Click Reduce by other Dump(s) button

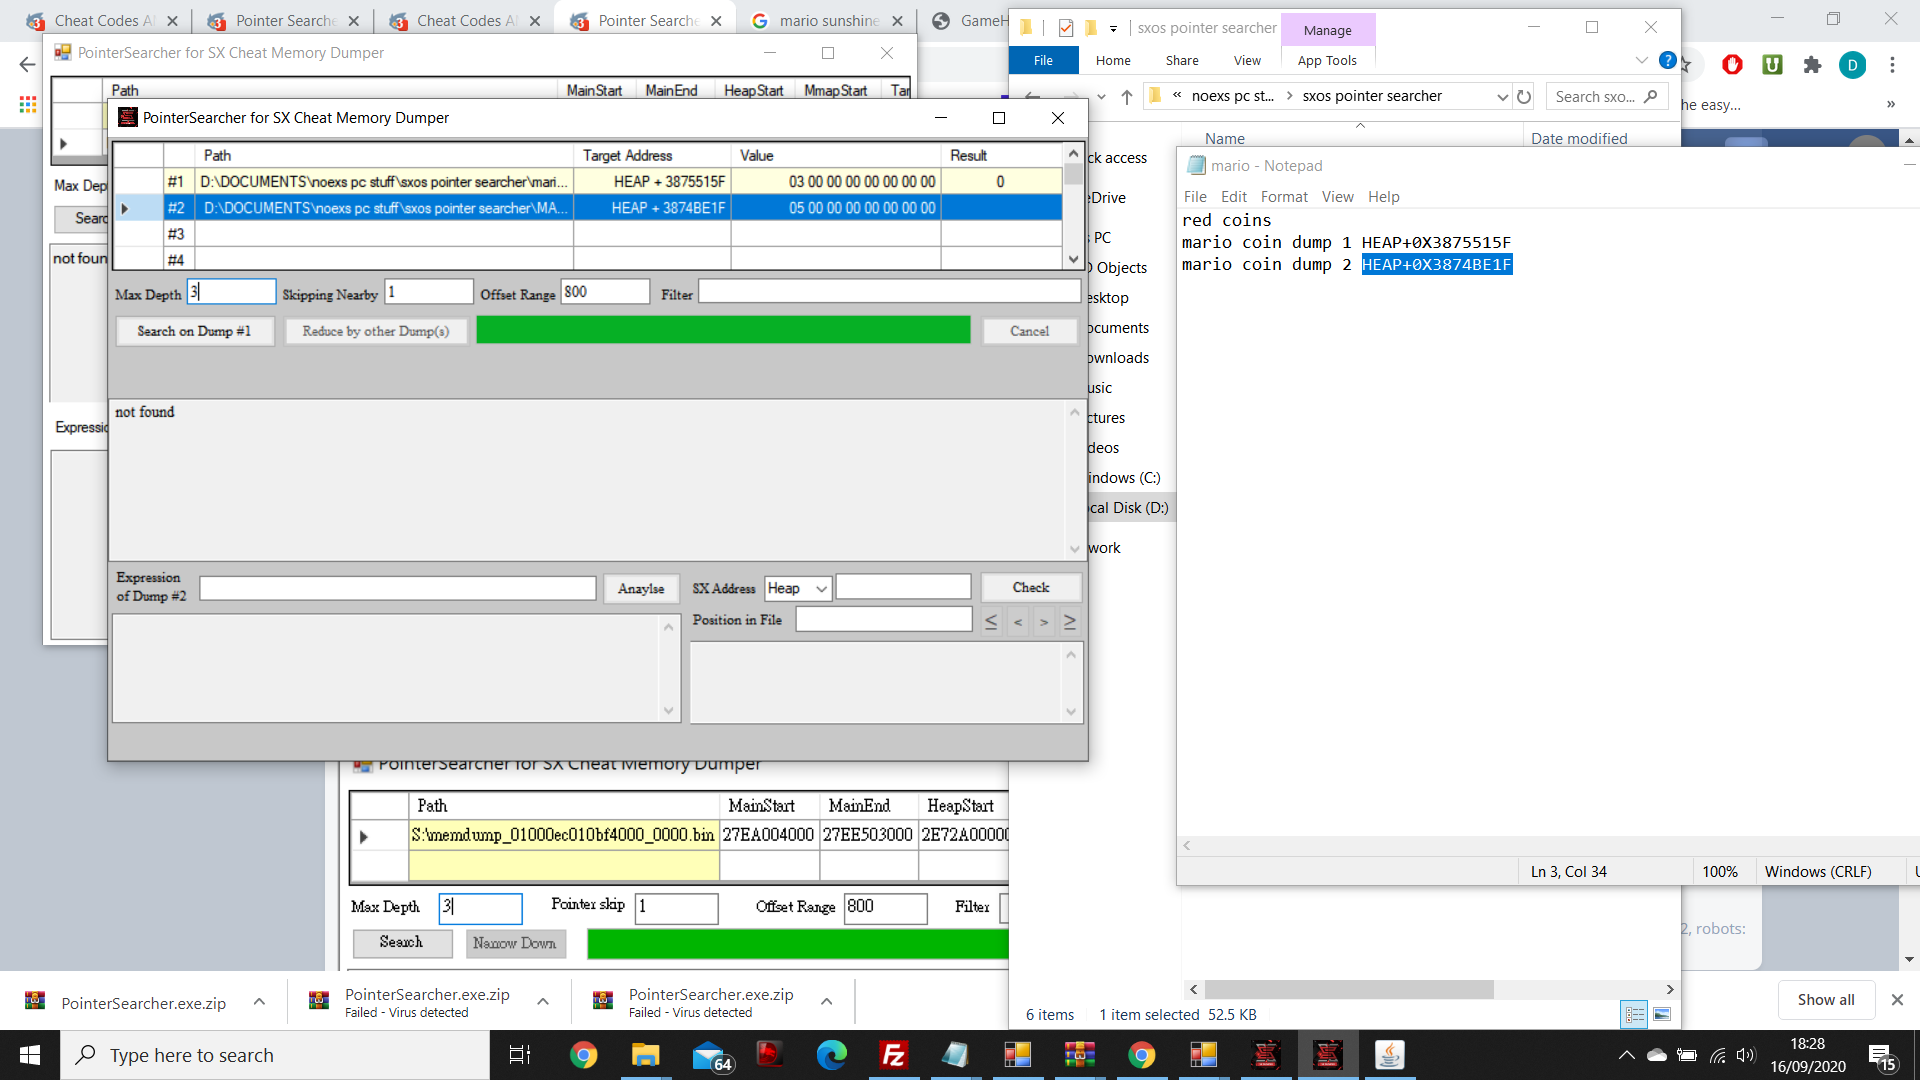tap(376, 331)
